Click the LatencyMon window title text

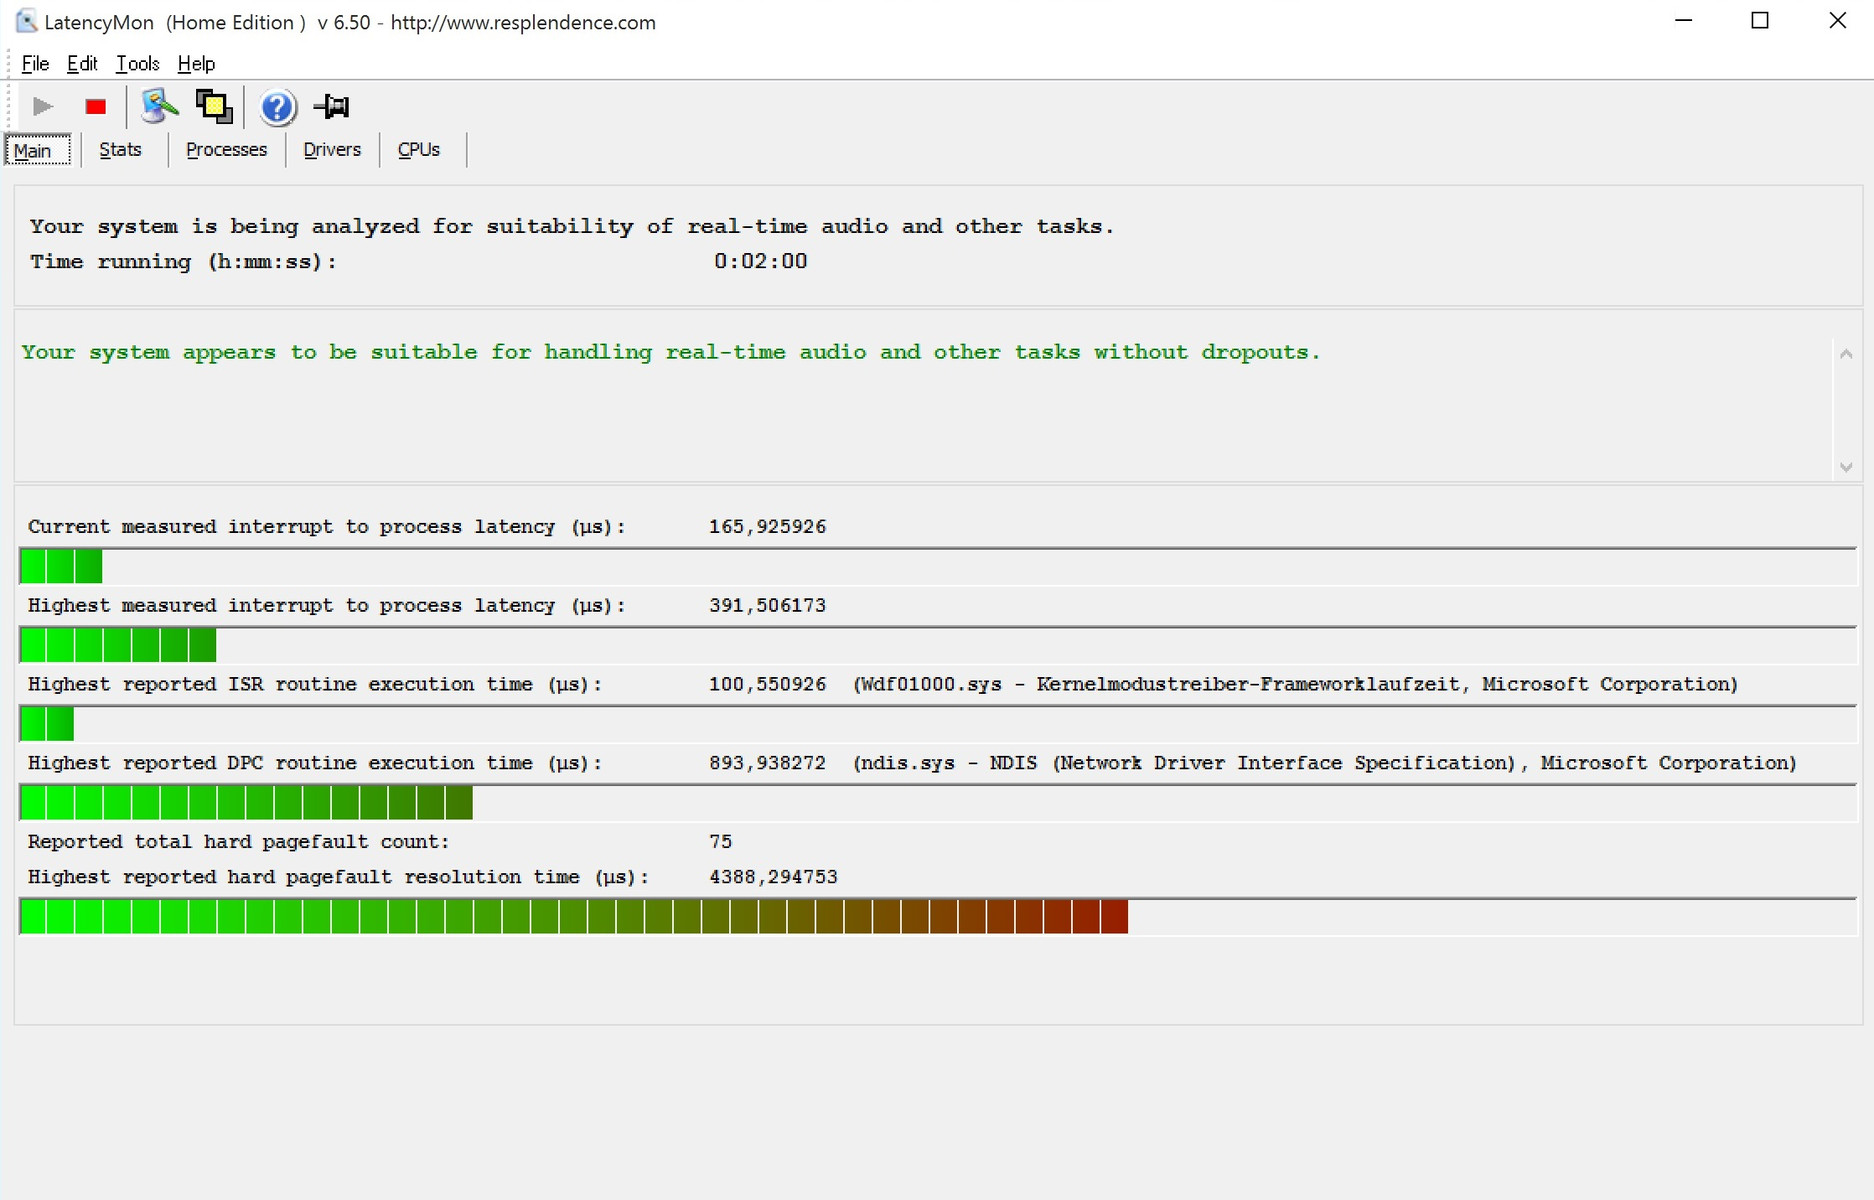[x=350, y=22]
